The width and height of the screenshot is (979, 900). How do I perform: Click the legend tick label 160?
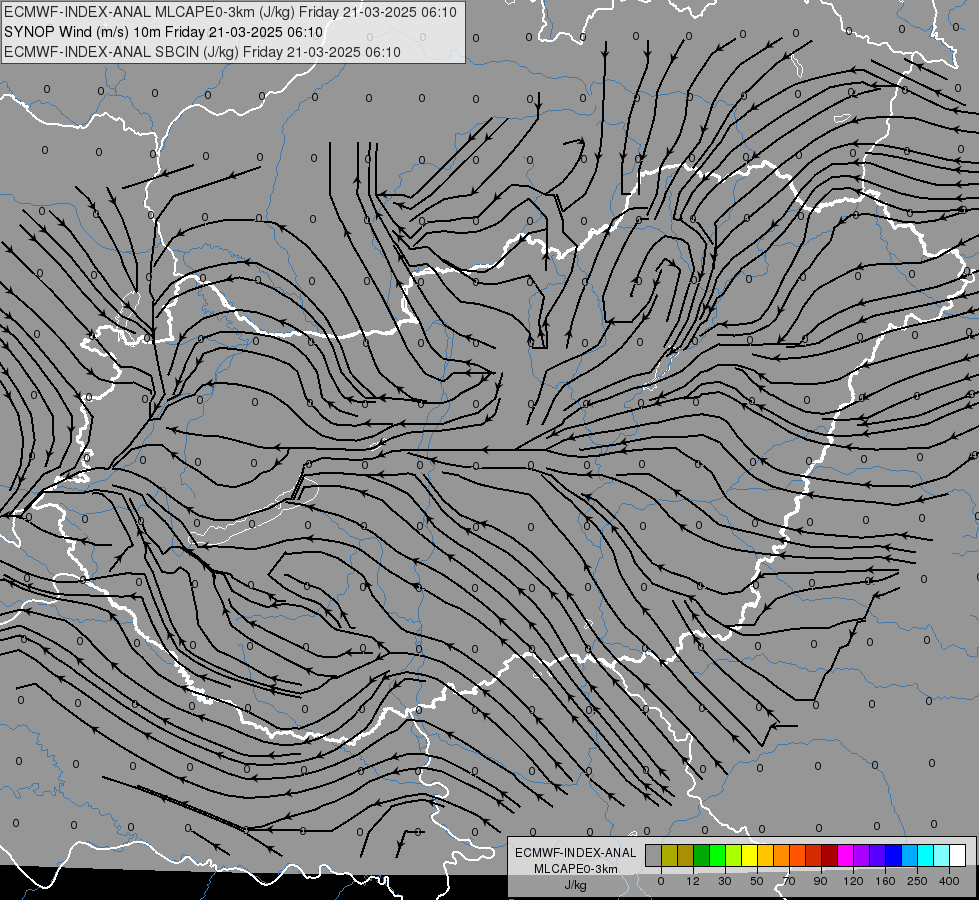885,881
